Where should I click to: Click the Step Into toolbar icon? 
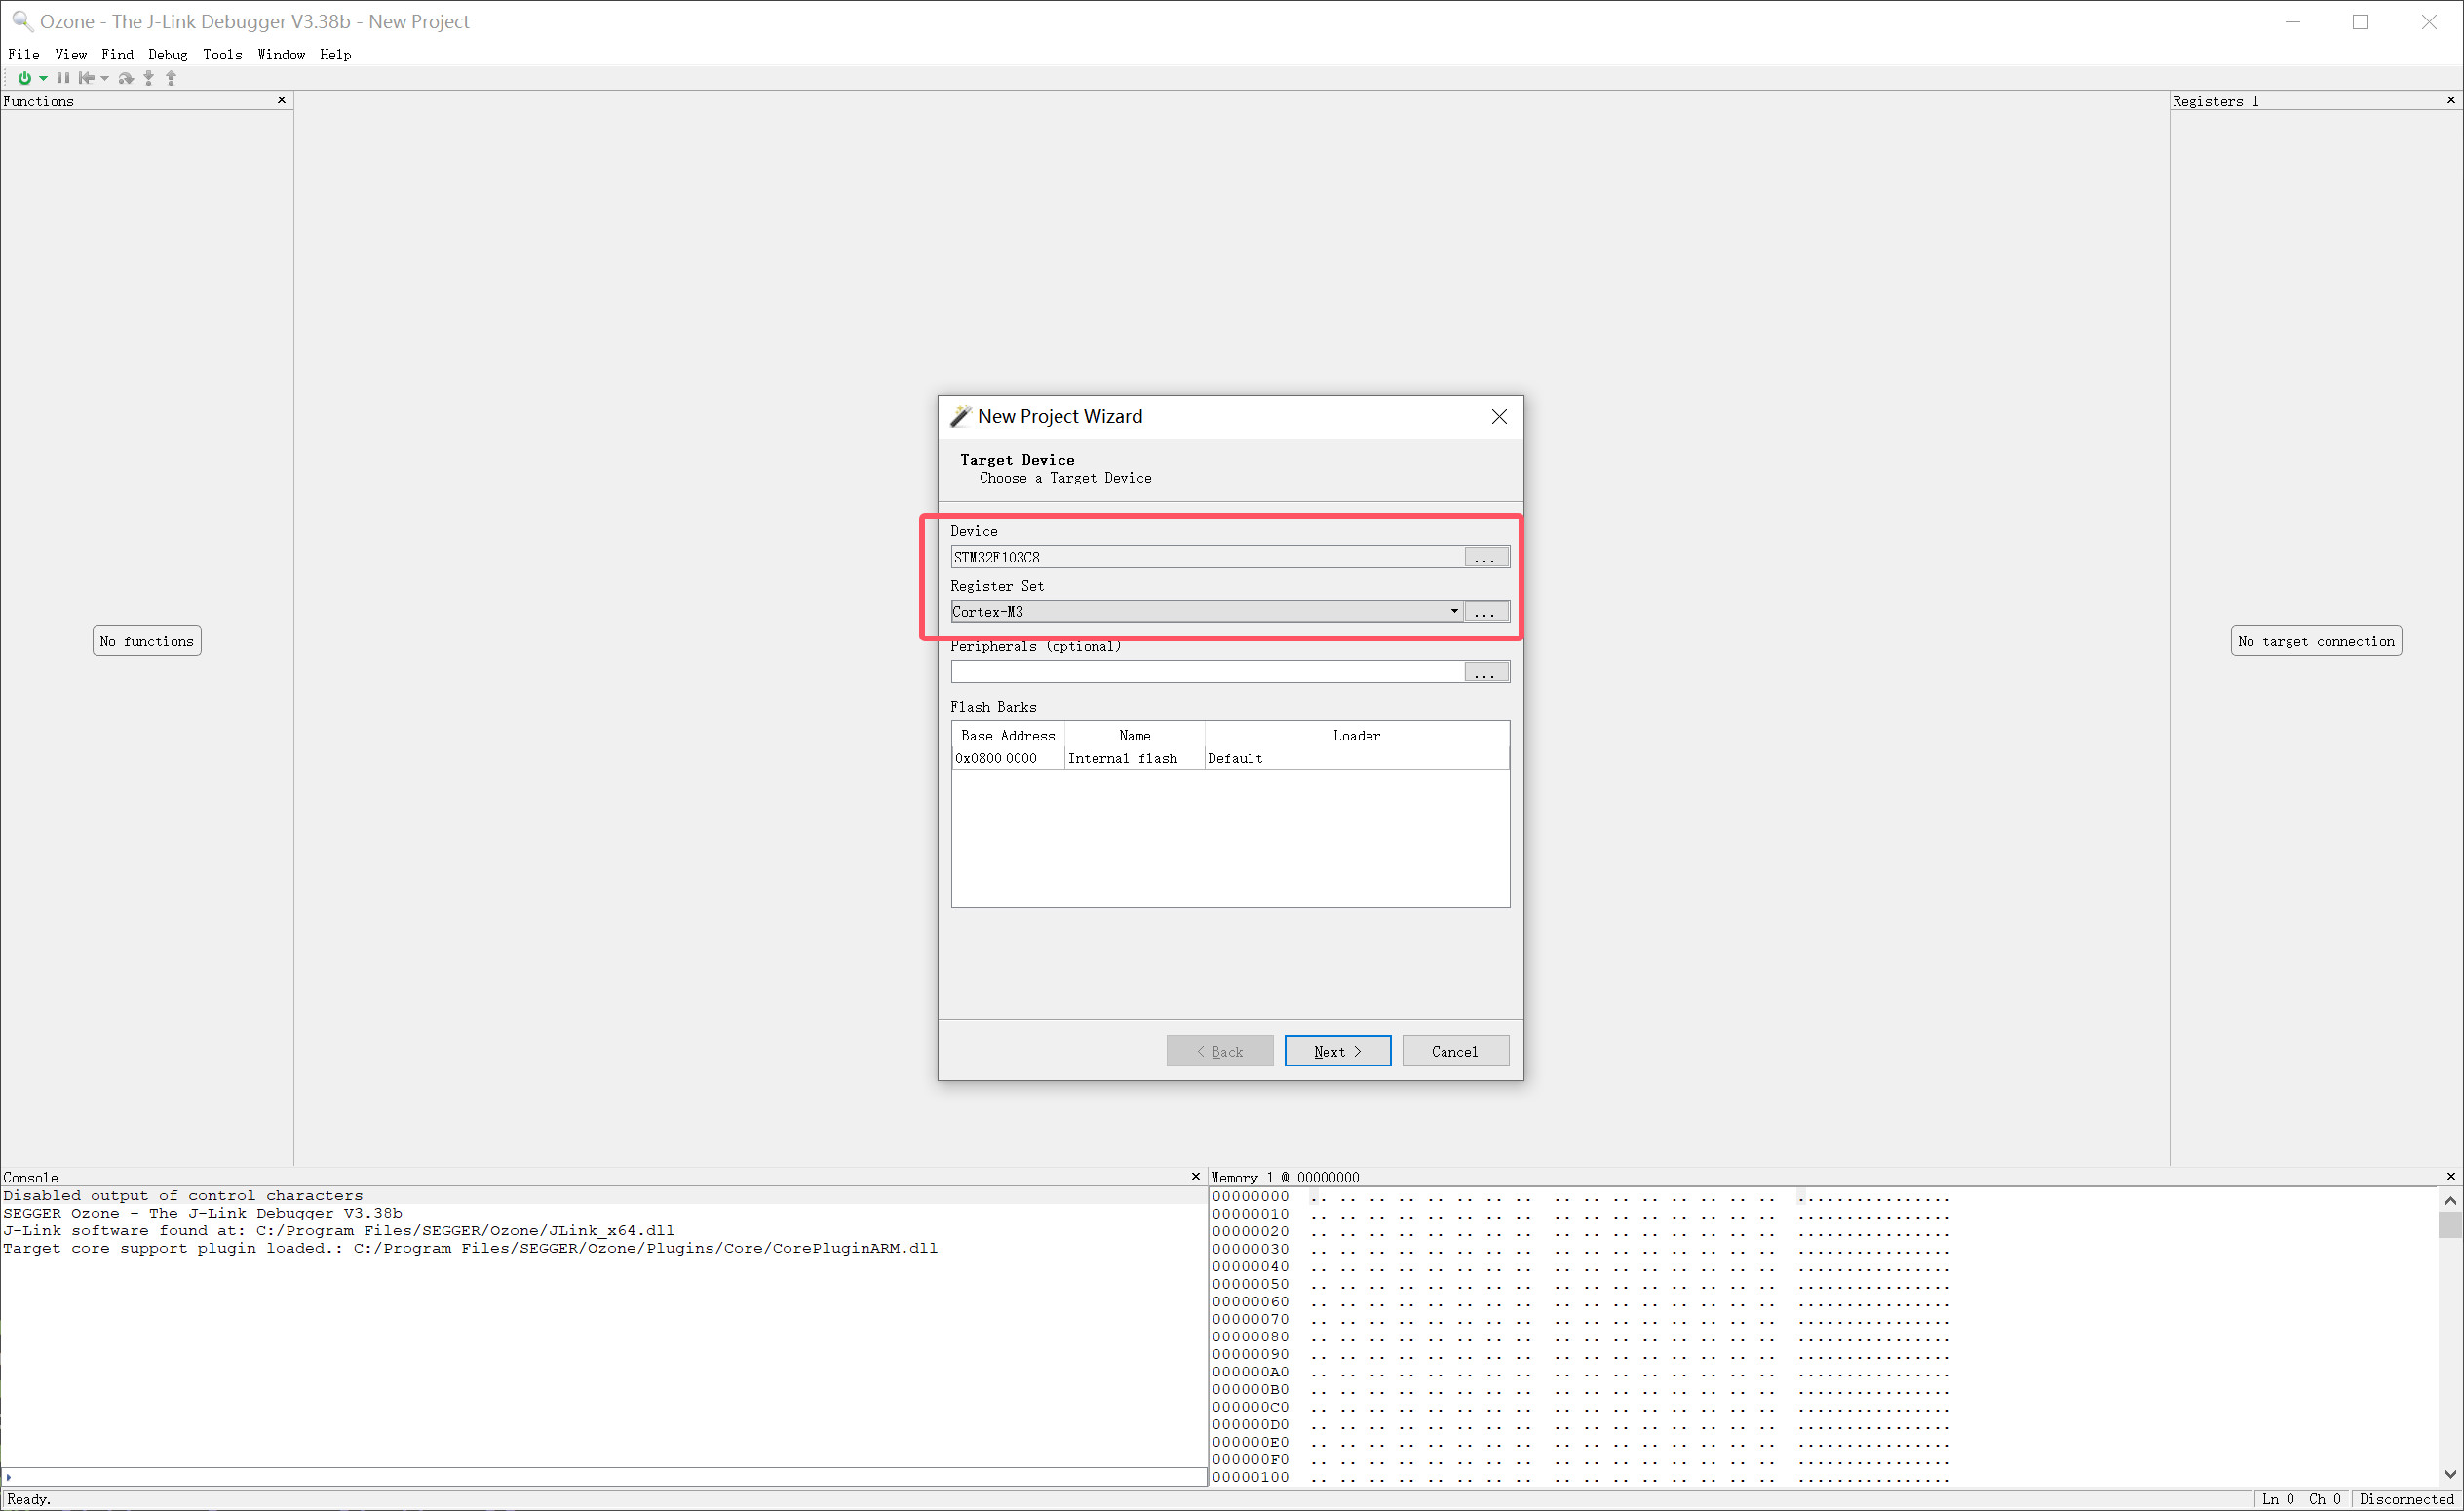(x=149, y=78)
